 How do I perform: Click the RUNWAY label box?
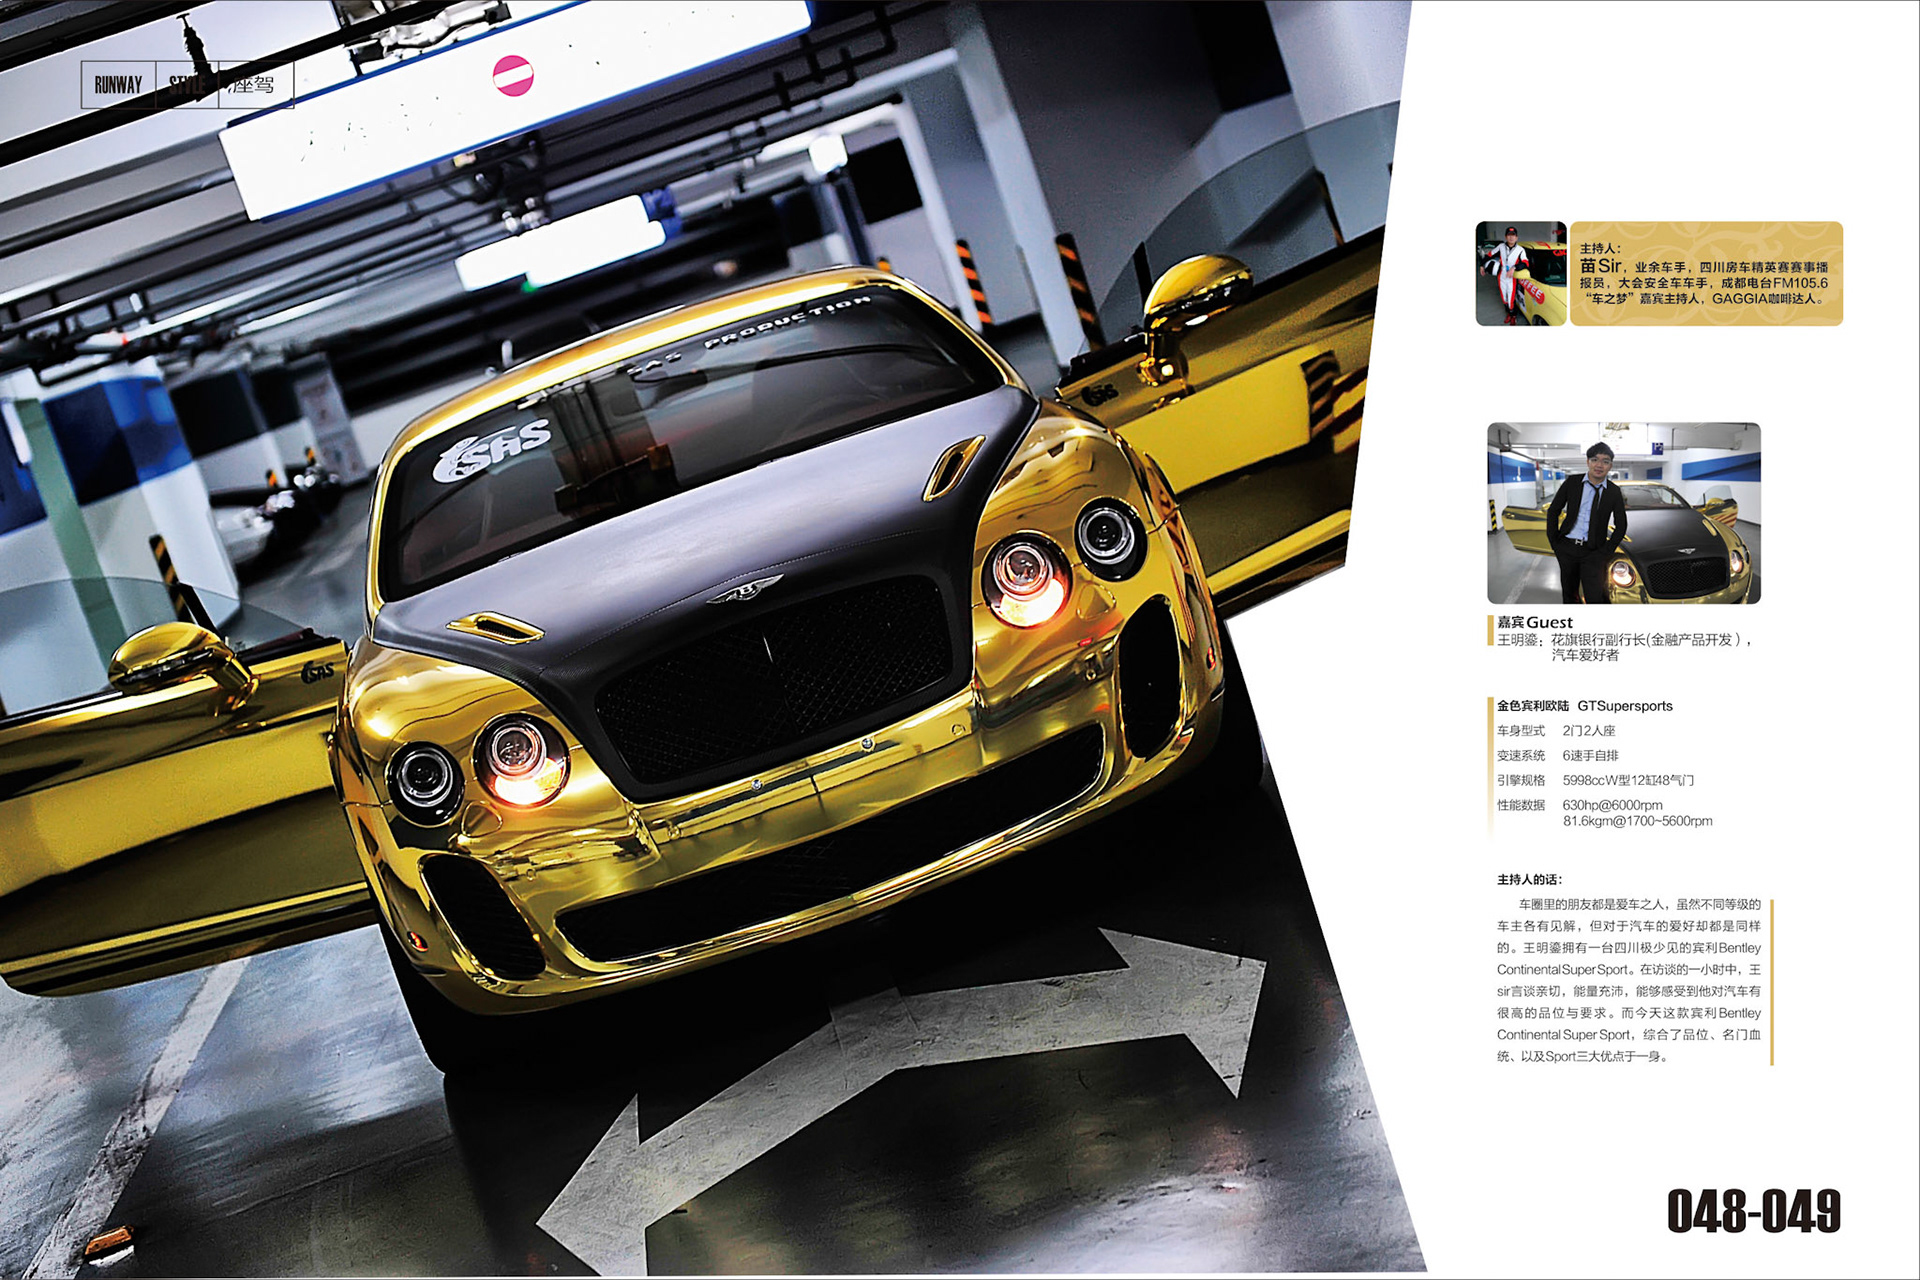pyautogui.click(x=118, y=85)
